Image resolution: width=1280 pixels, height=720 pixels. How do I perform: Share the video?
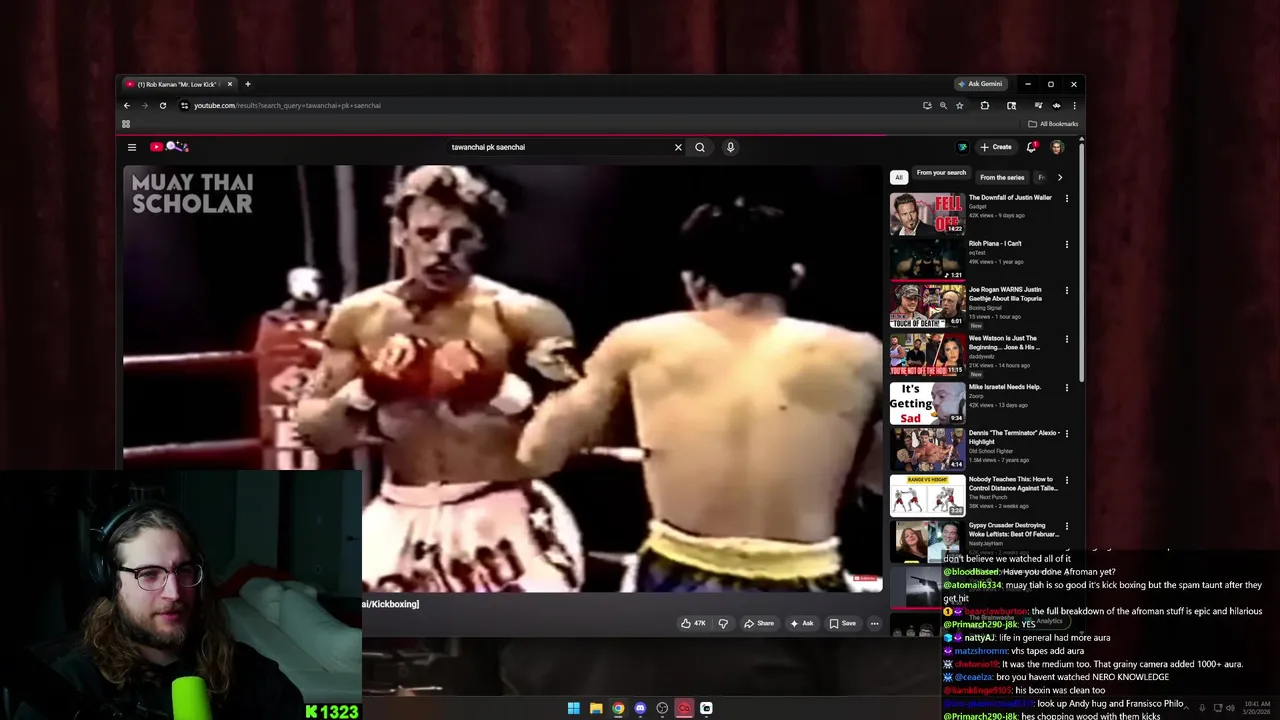[x=759, y=623]
